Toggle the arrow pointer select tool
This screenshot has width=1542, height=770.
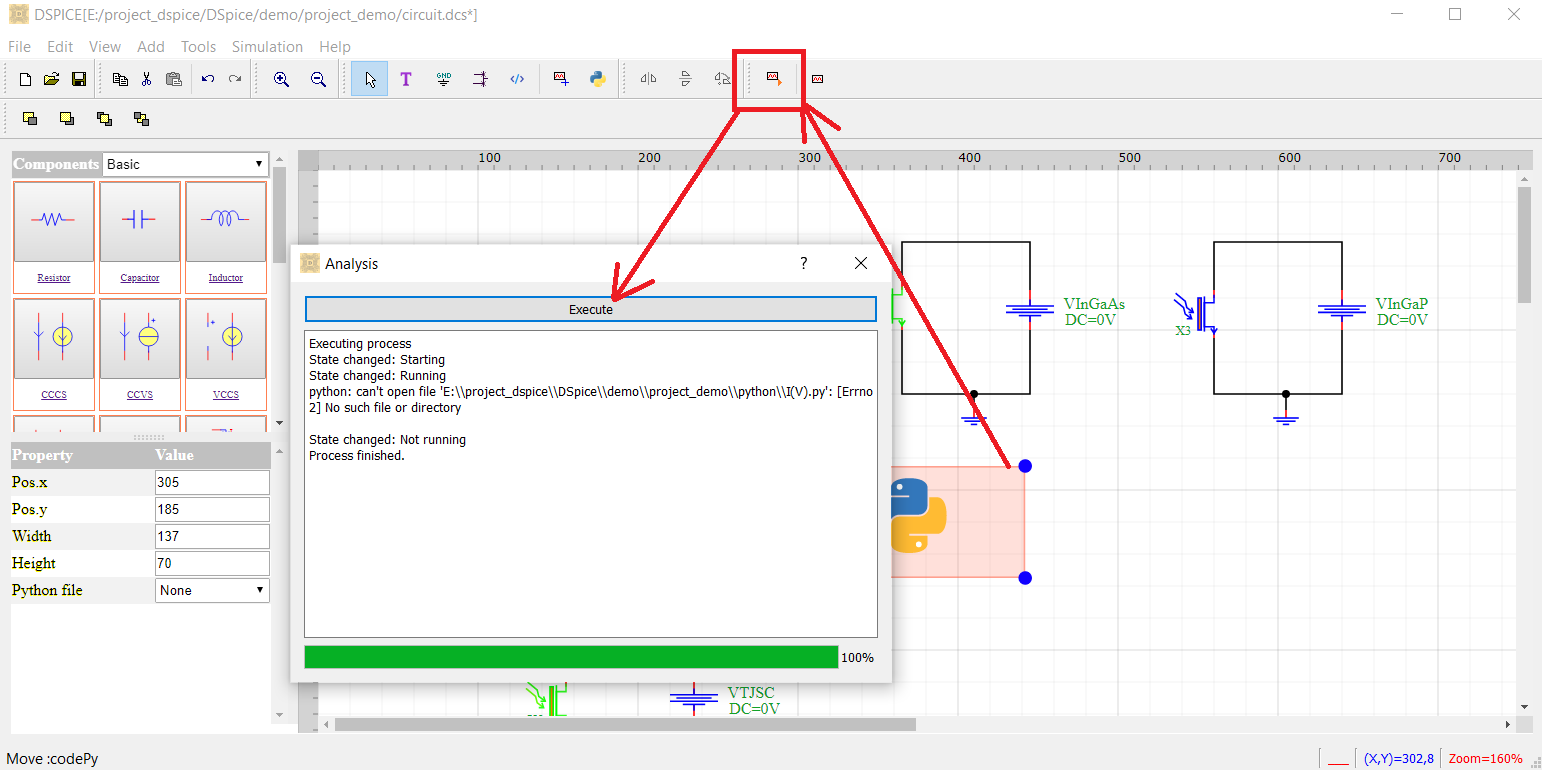click(370, 79)
